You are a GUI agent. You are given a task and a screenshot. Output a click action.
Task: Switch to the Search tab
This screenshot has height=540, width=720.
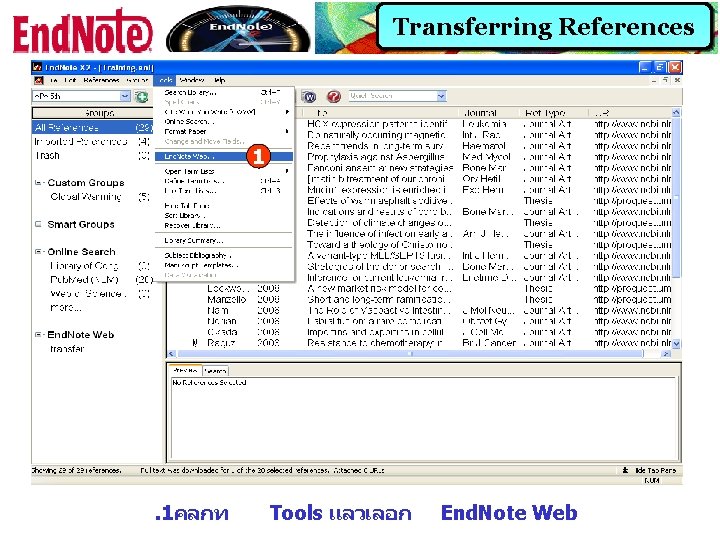[x=215, y=371]
